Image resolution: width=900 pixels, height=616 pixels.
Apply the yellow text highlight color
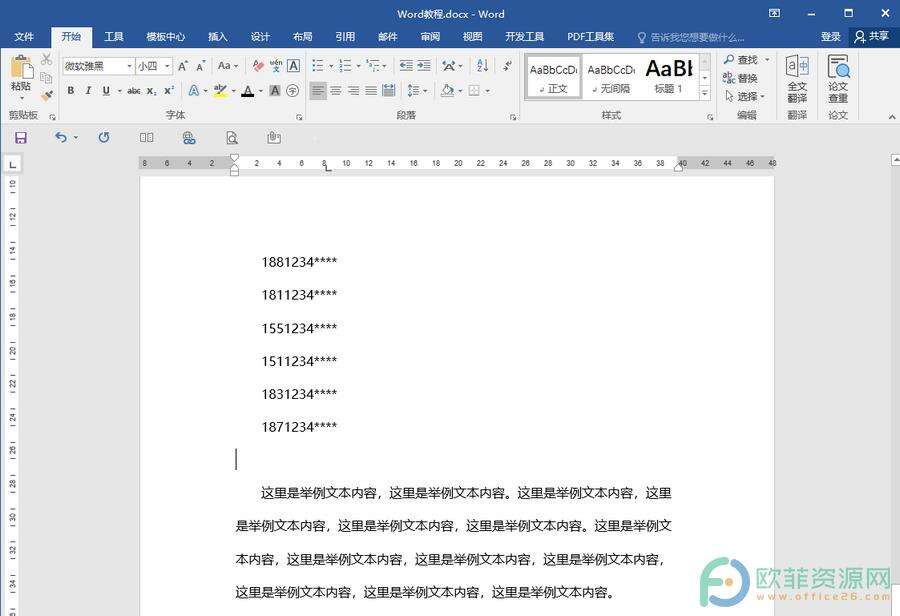tap(220, 91)
